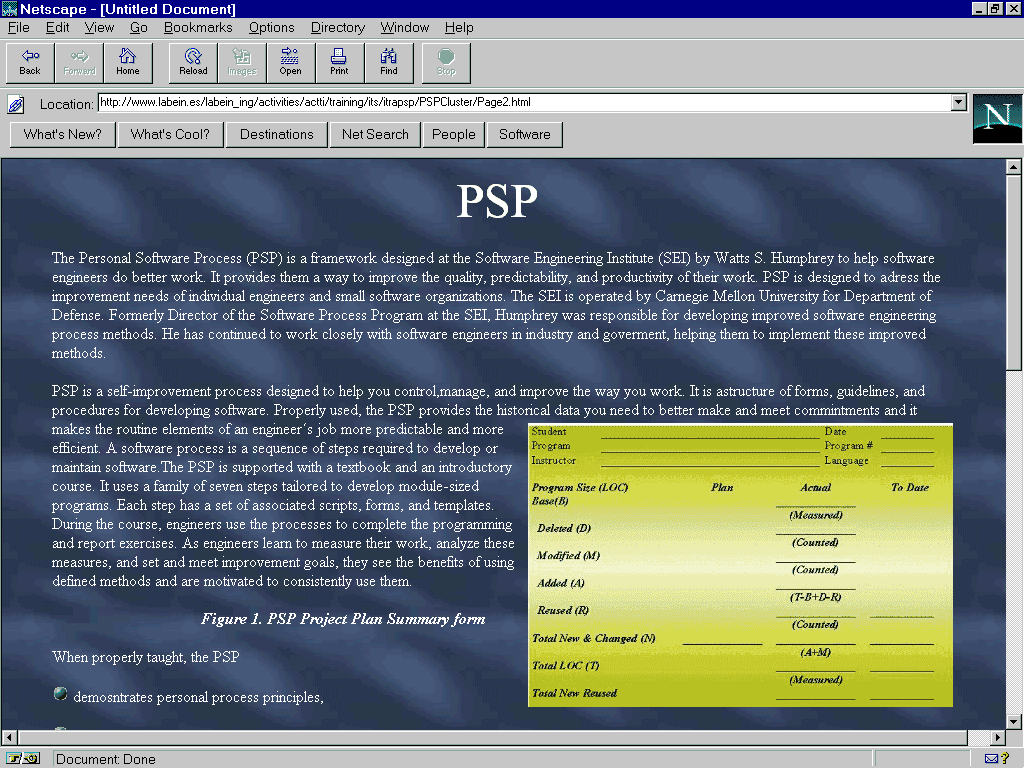Click the What's Cool? directory button
1024x768 pixels.
(x=170, y=135)
